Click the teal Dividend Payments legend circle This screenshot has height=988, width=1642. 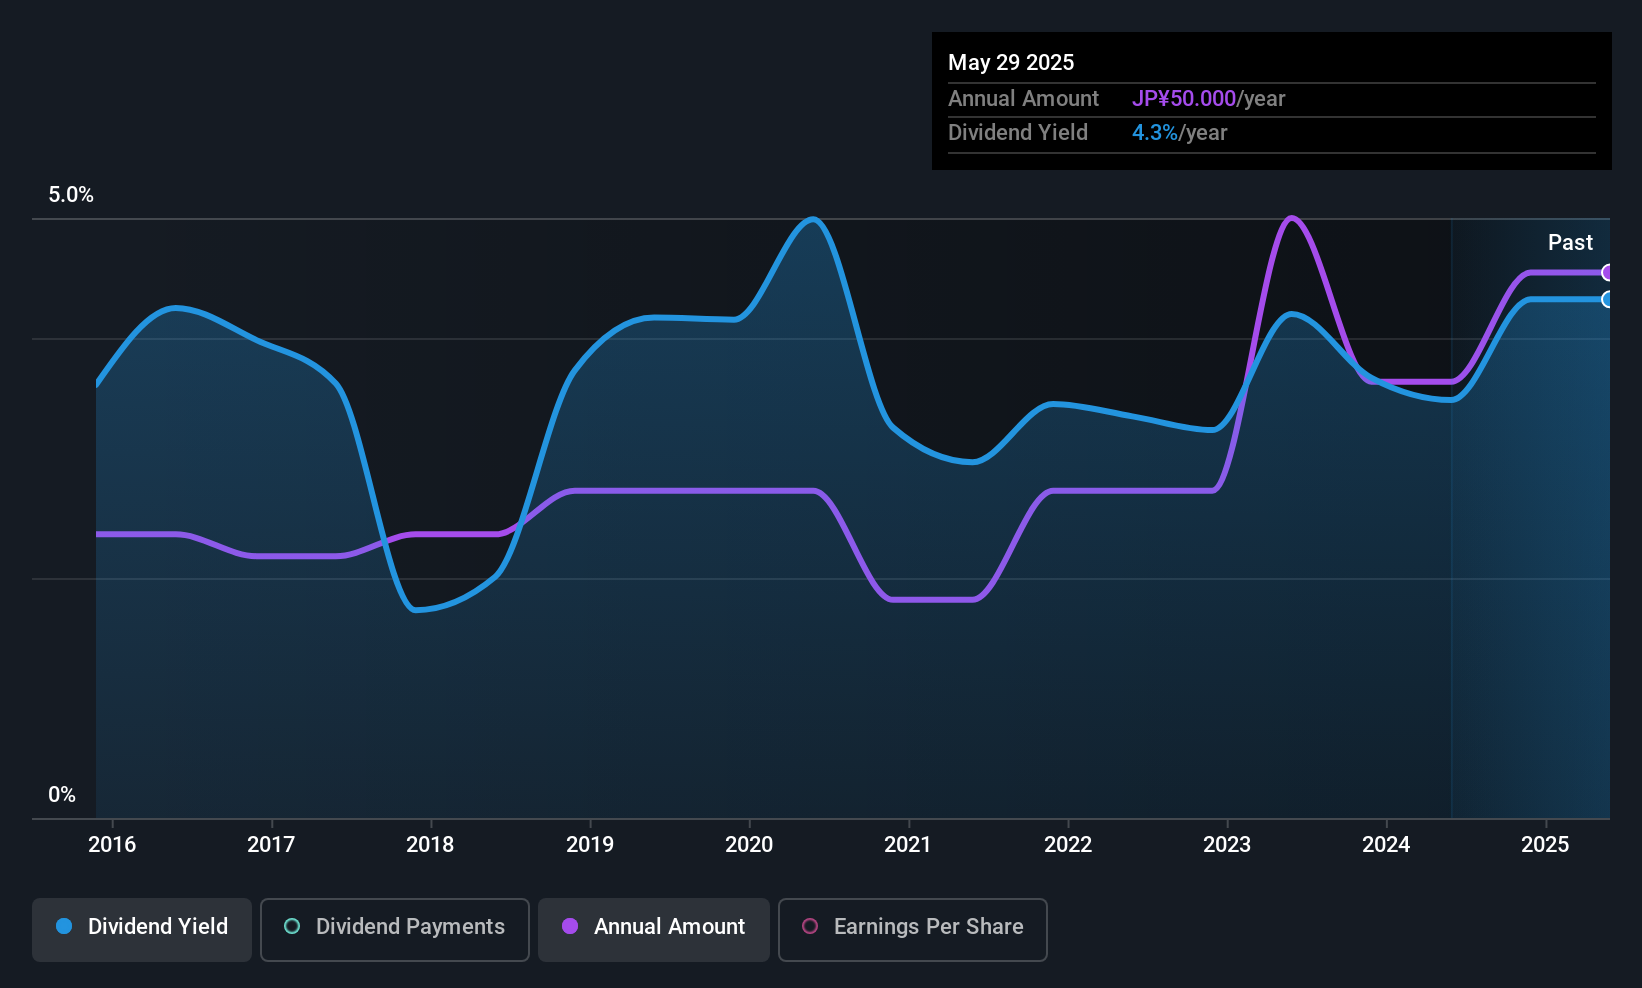292,927
